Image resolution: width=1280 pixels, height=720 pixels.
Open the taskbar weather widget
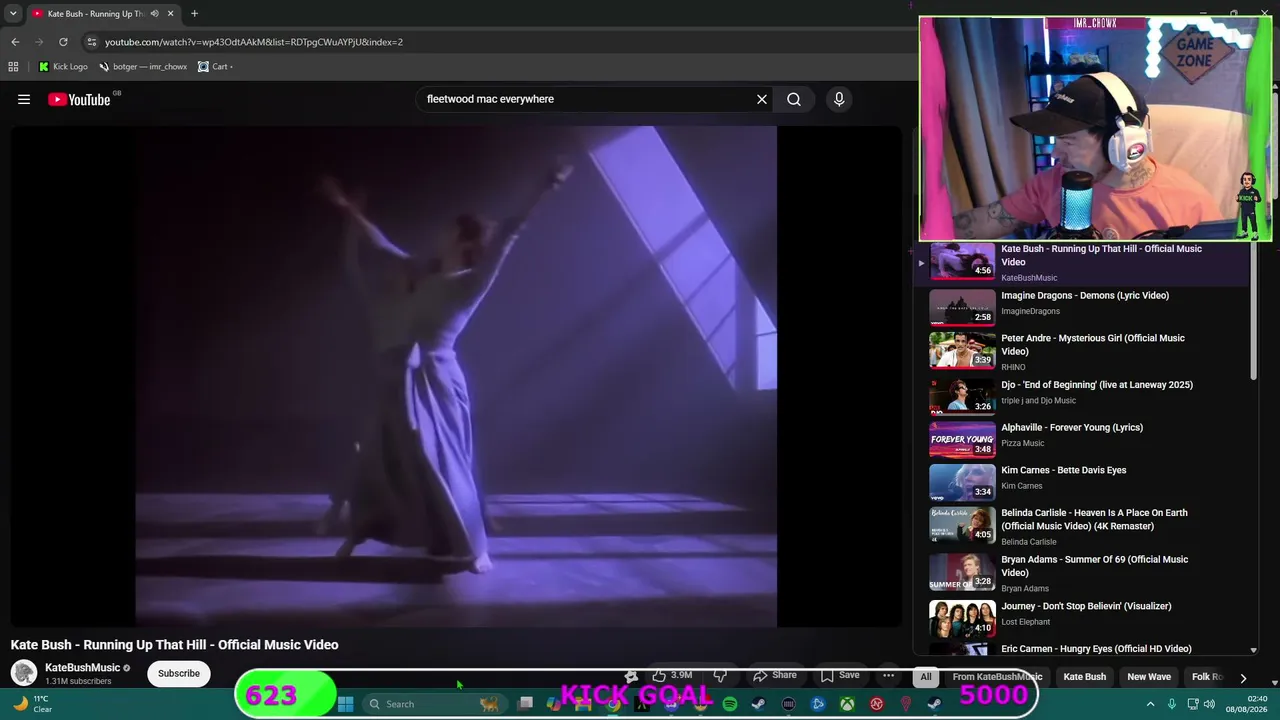[x=32, y=704]
